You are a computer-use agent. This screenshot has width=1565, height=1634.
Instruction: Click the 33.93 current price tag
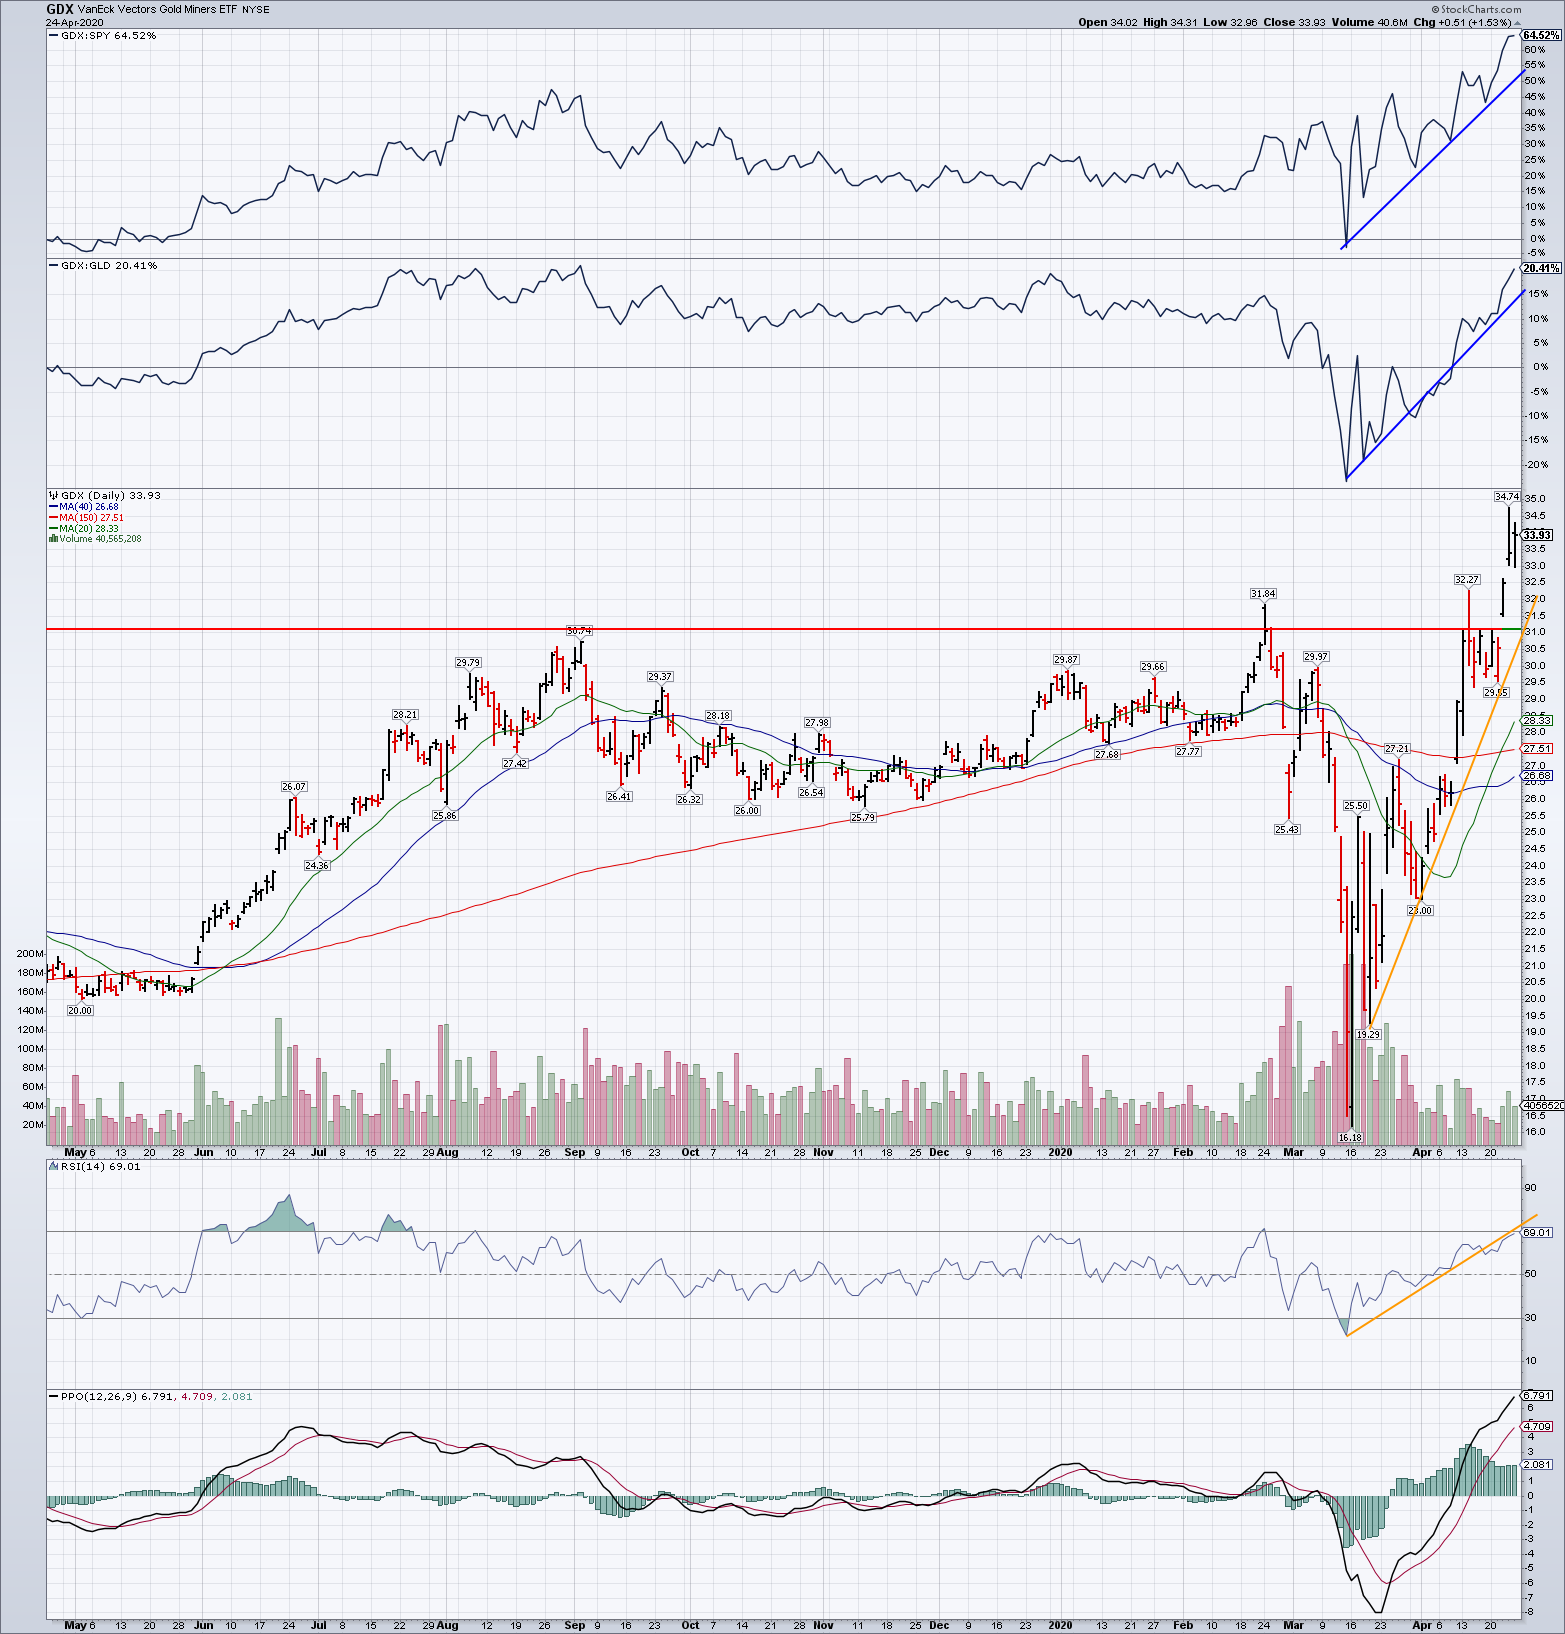pyautogui.click(x=1537, y=535)
